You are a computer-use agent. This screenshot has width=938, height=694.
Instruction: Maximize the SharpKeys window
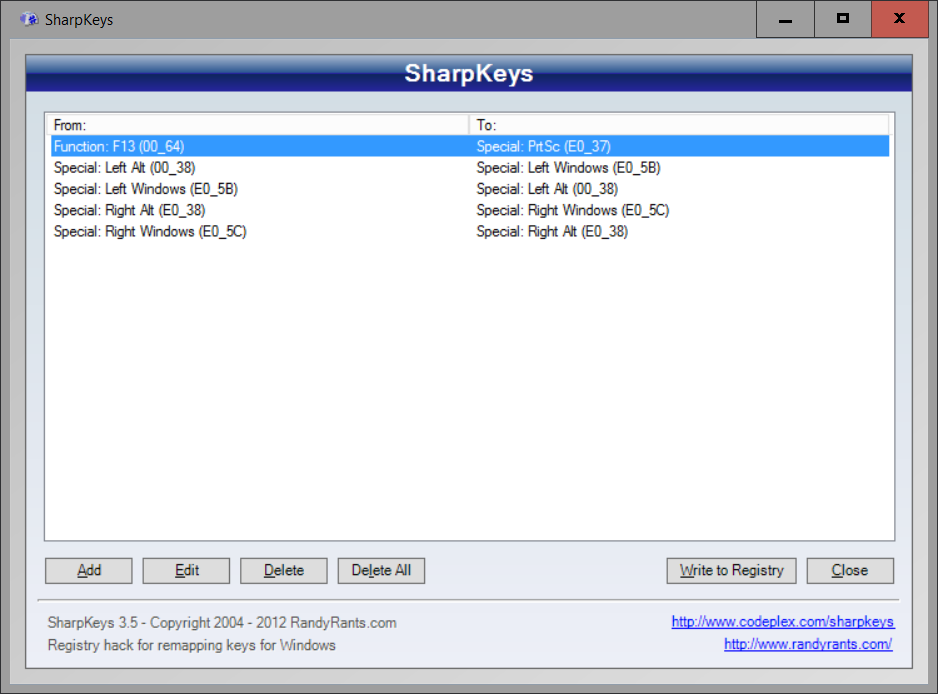(x=842, y=19)
